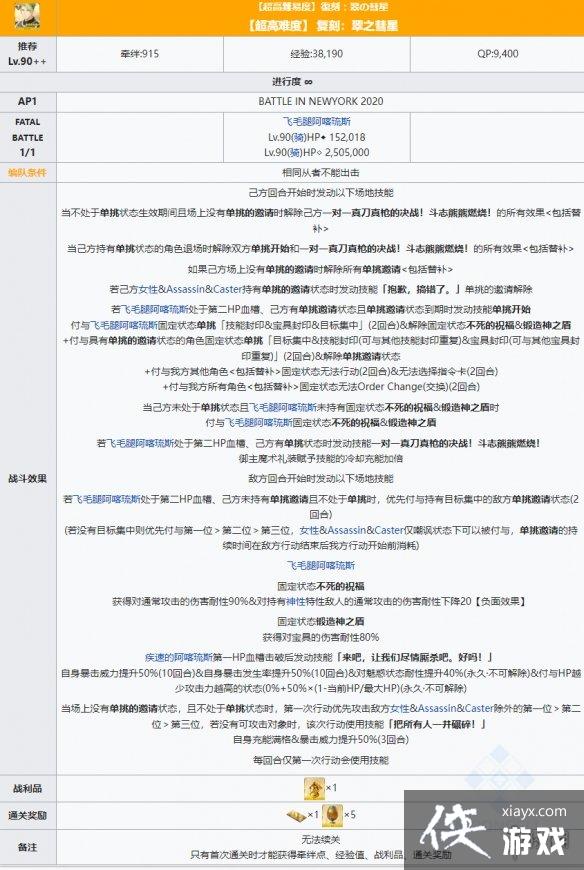Open the gold statue loot drop icon

pyautogui.click(x=314, y=788)
